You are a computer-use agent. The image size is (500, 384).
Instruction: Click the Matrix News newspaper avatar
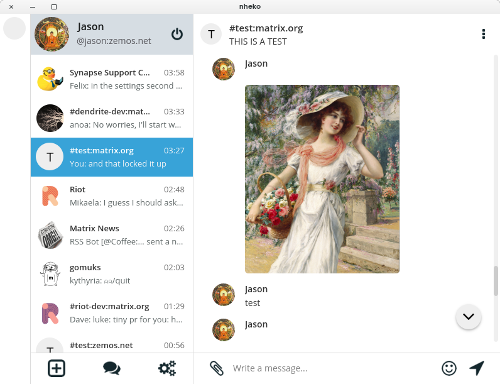[50, 235]
